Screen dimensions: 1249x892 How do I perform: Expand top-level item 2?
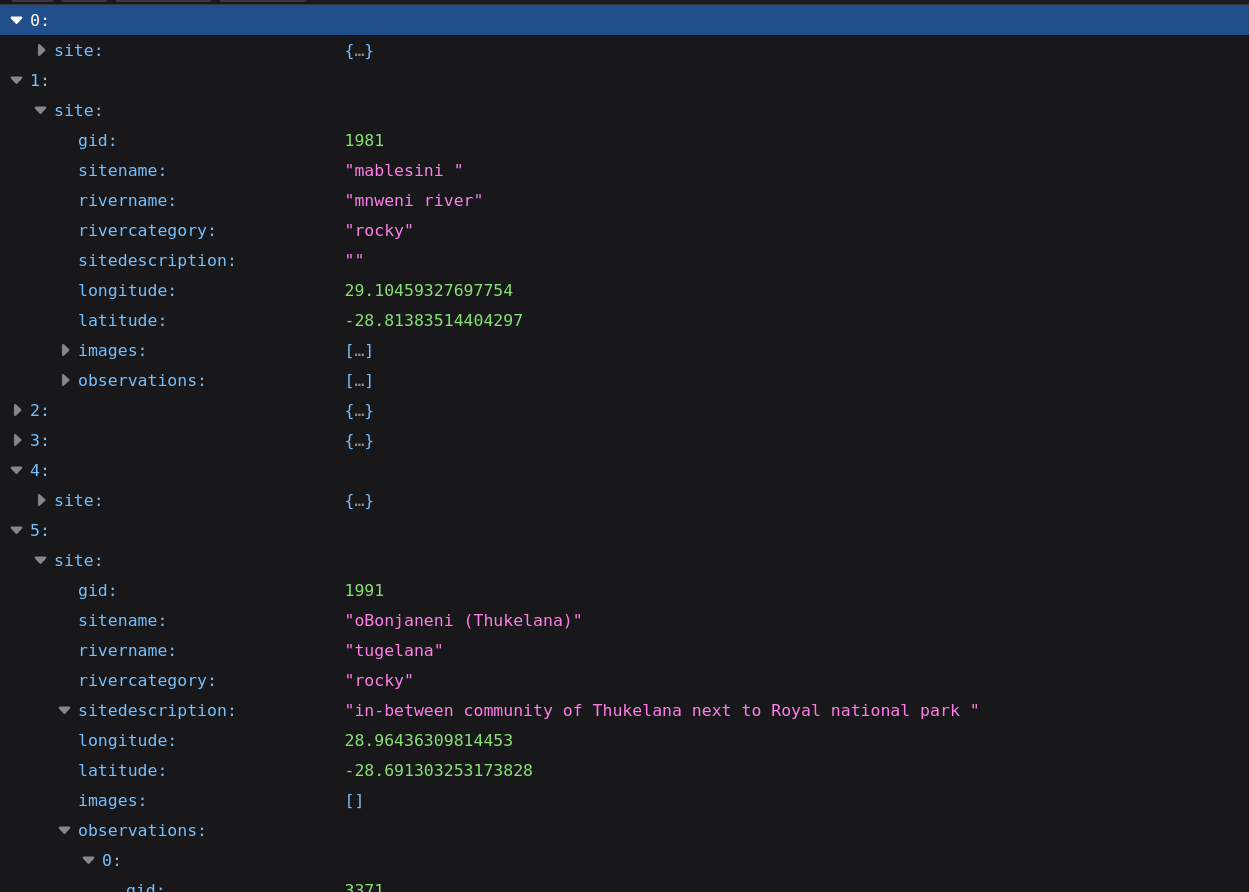click(17, 410)
